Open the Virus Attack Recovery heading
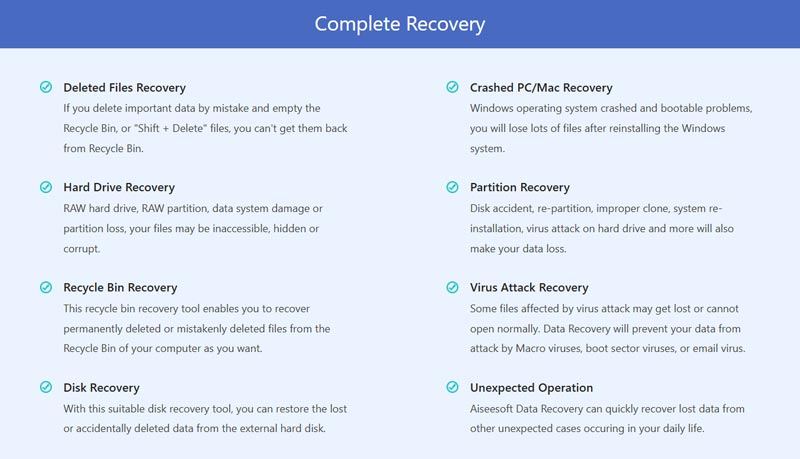This screenshot has width=800, height=459. tap(529, 288)
